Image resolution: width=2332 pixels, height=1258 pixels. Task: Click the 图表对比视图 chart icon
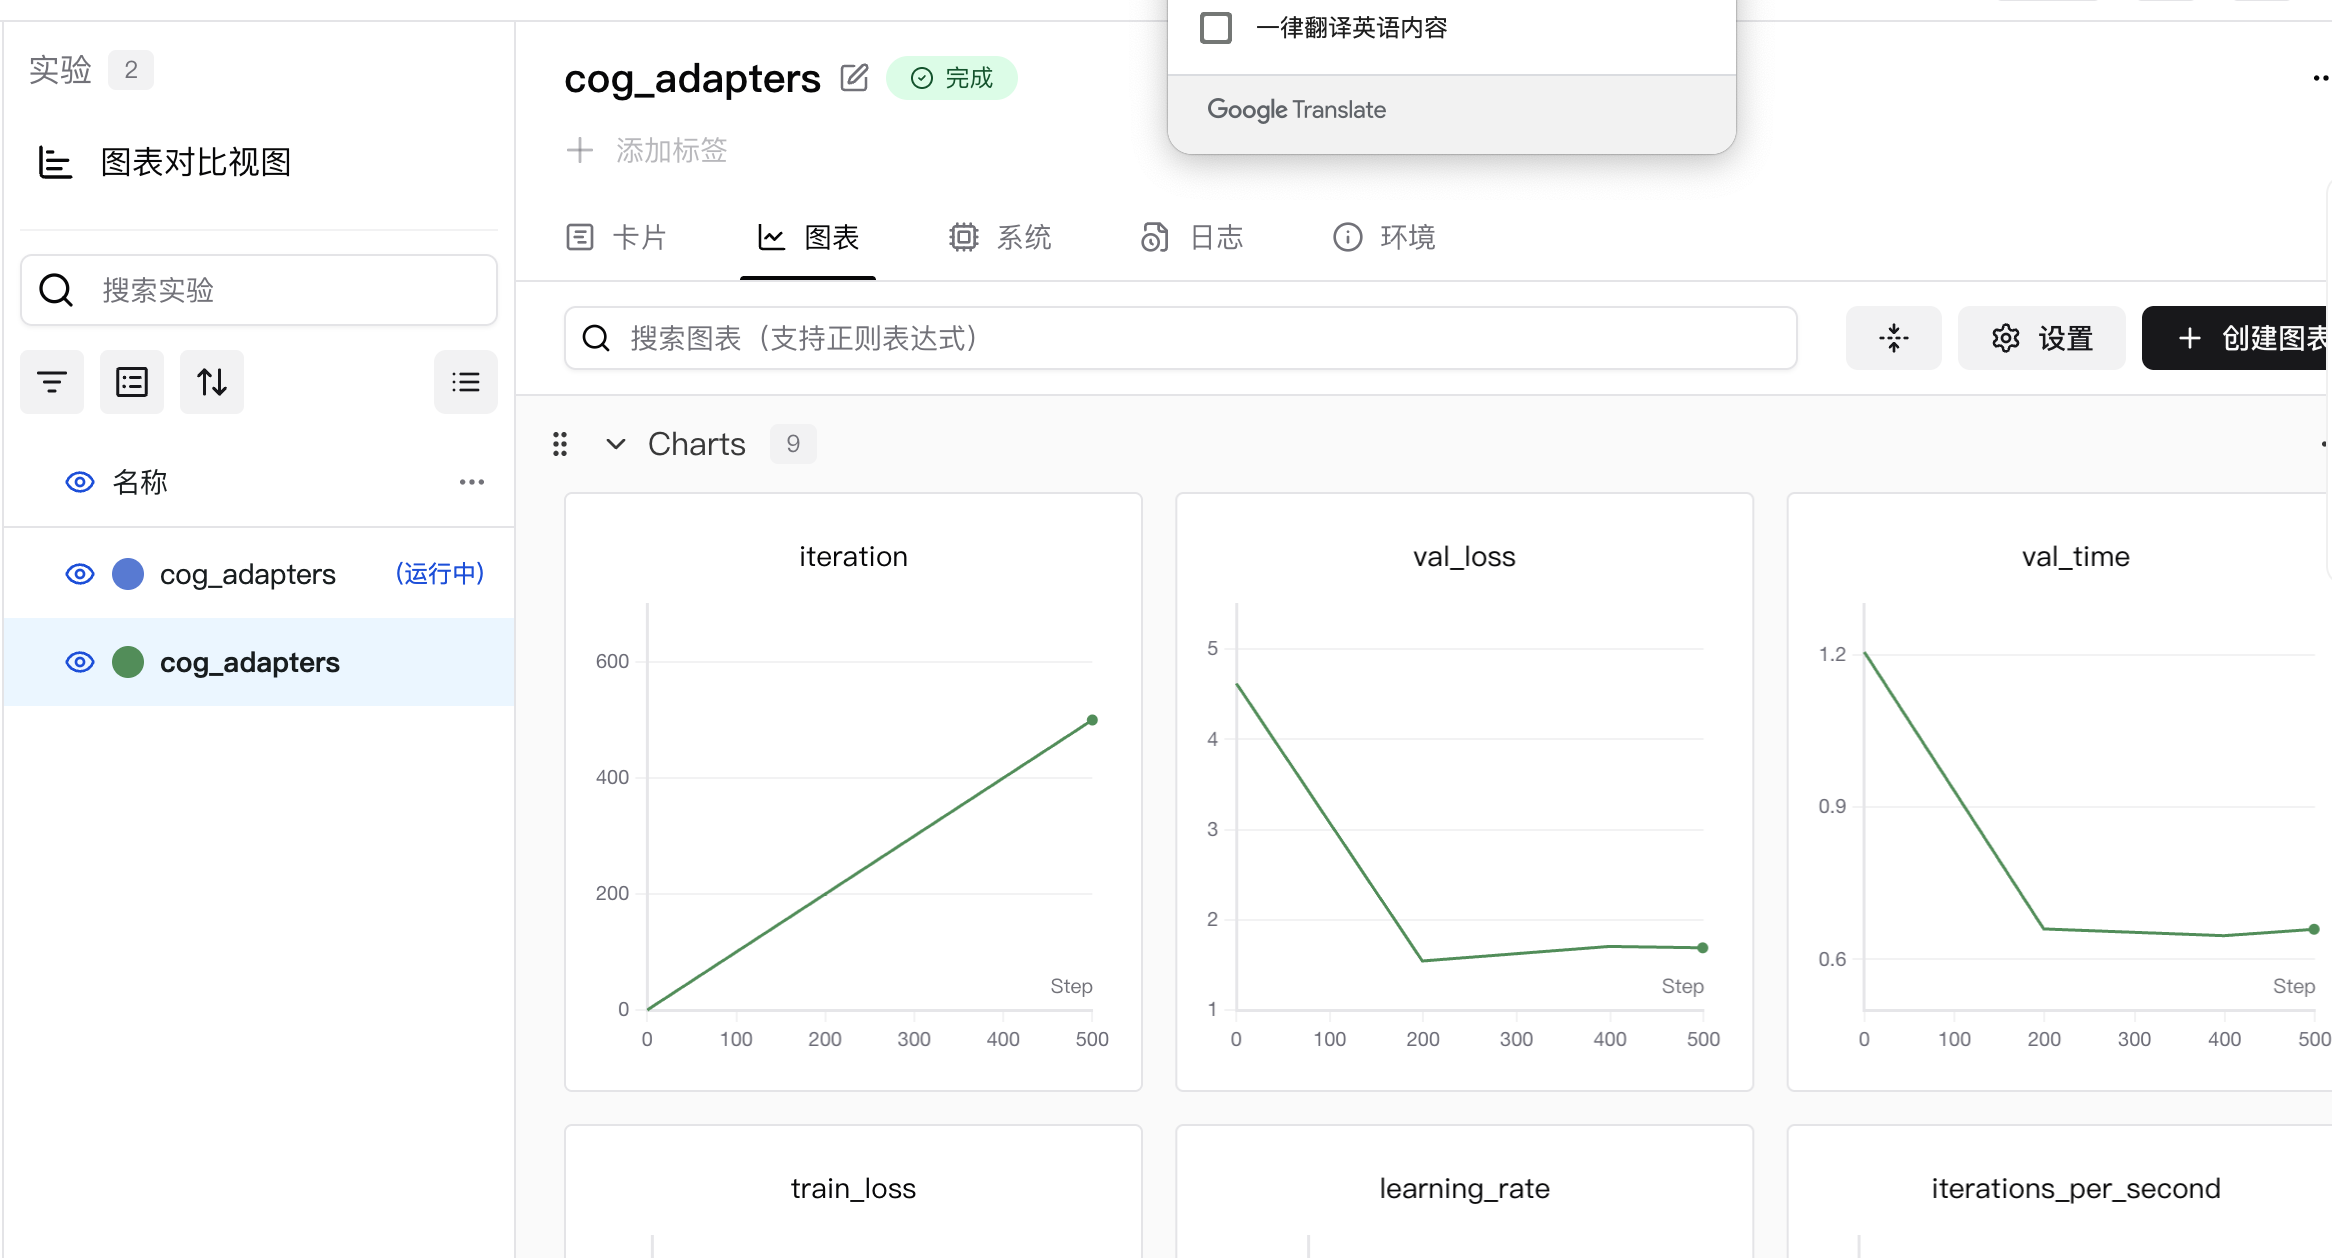(x=54, y=162)
